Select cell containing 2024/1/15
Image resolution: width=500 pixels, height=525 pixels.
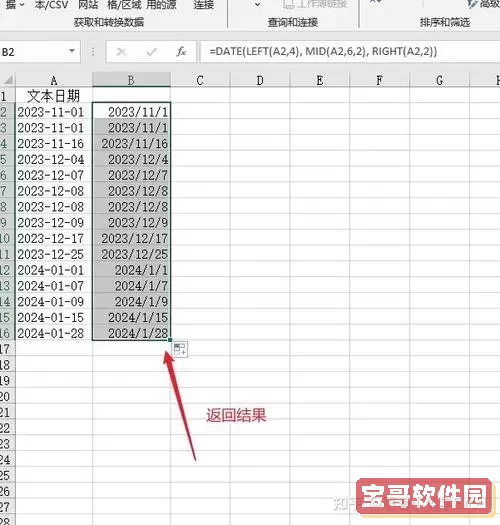click(x=132, y=317)
